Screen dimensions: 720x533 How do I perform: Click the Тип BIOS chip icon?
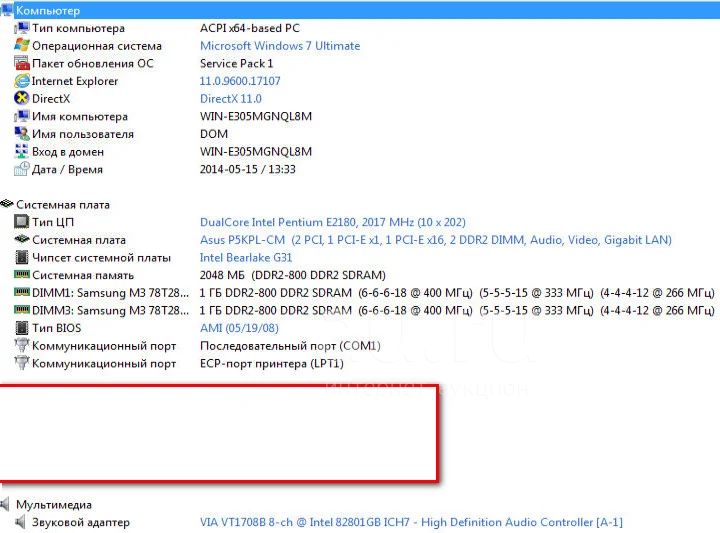(x=22, y=328)
